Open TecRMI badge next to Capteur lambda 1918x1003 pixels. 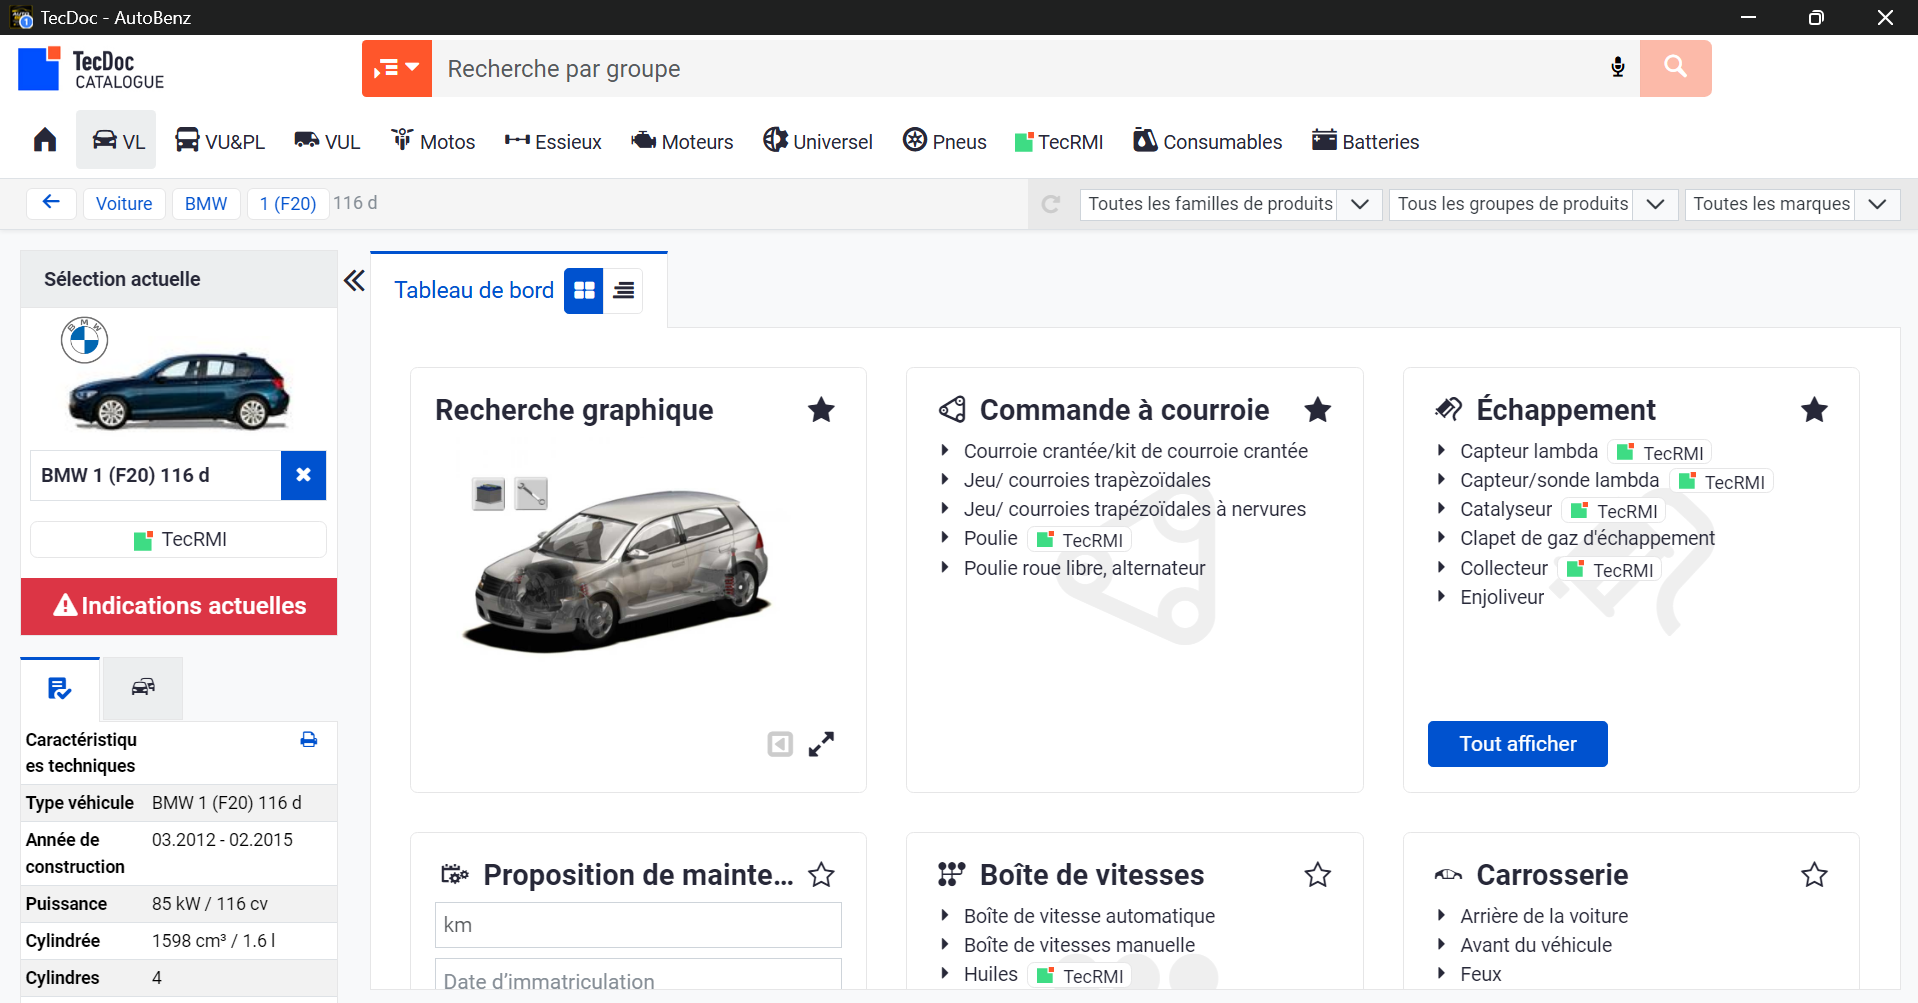click(1660, 453)
